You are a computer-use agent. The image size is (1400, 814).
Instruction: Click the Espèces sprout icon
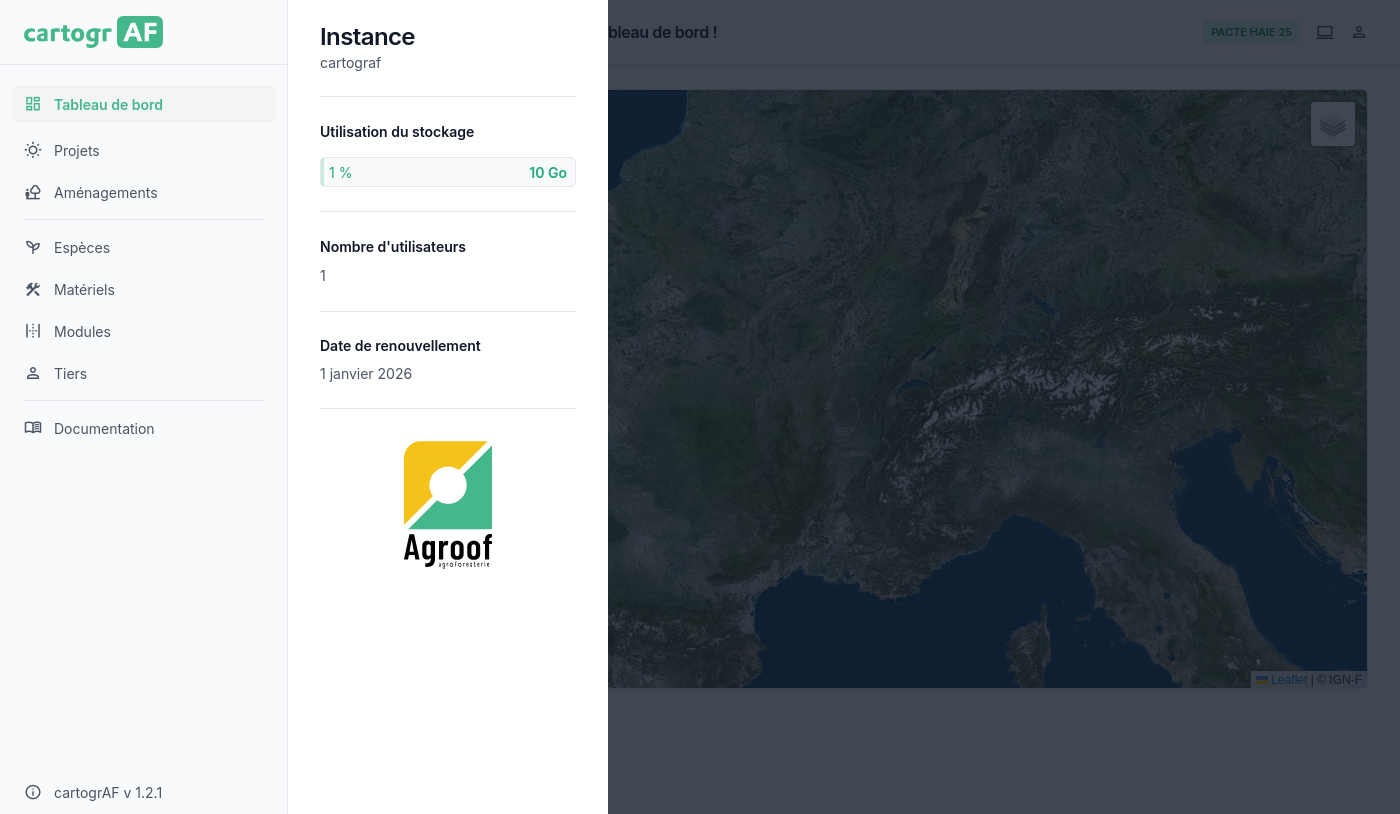33,247
